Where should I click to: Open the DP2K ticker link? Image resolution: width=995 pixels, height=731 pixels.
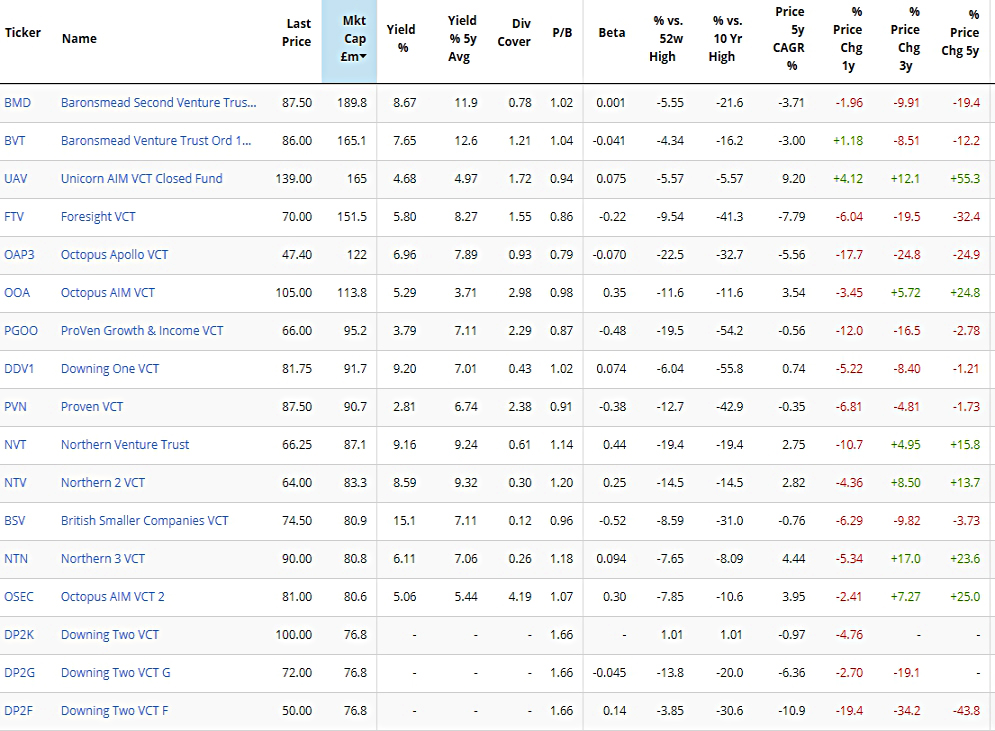[19, 635]
